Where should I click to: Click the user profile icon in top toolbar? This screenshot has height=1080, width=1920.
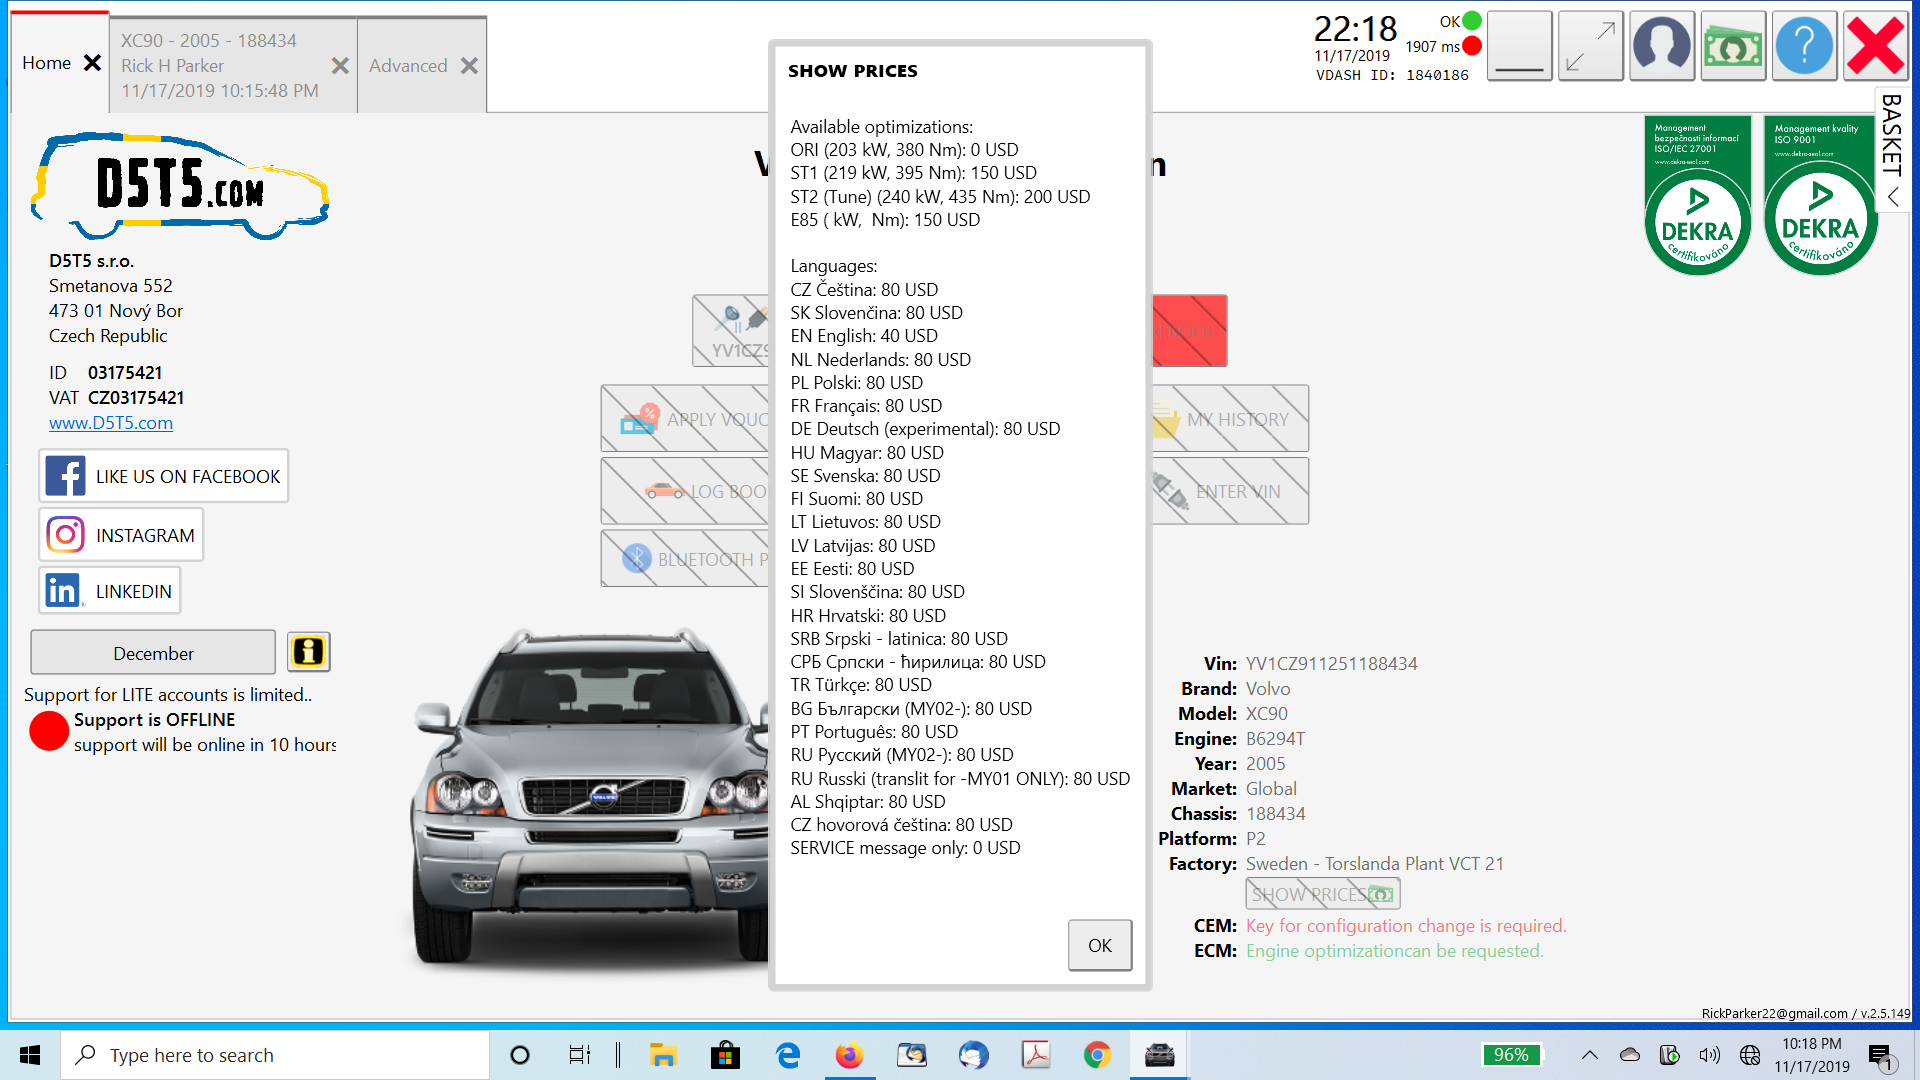pyautogui.click(x=1661, y=46)
